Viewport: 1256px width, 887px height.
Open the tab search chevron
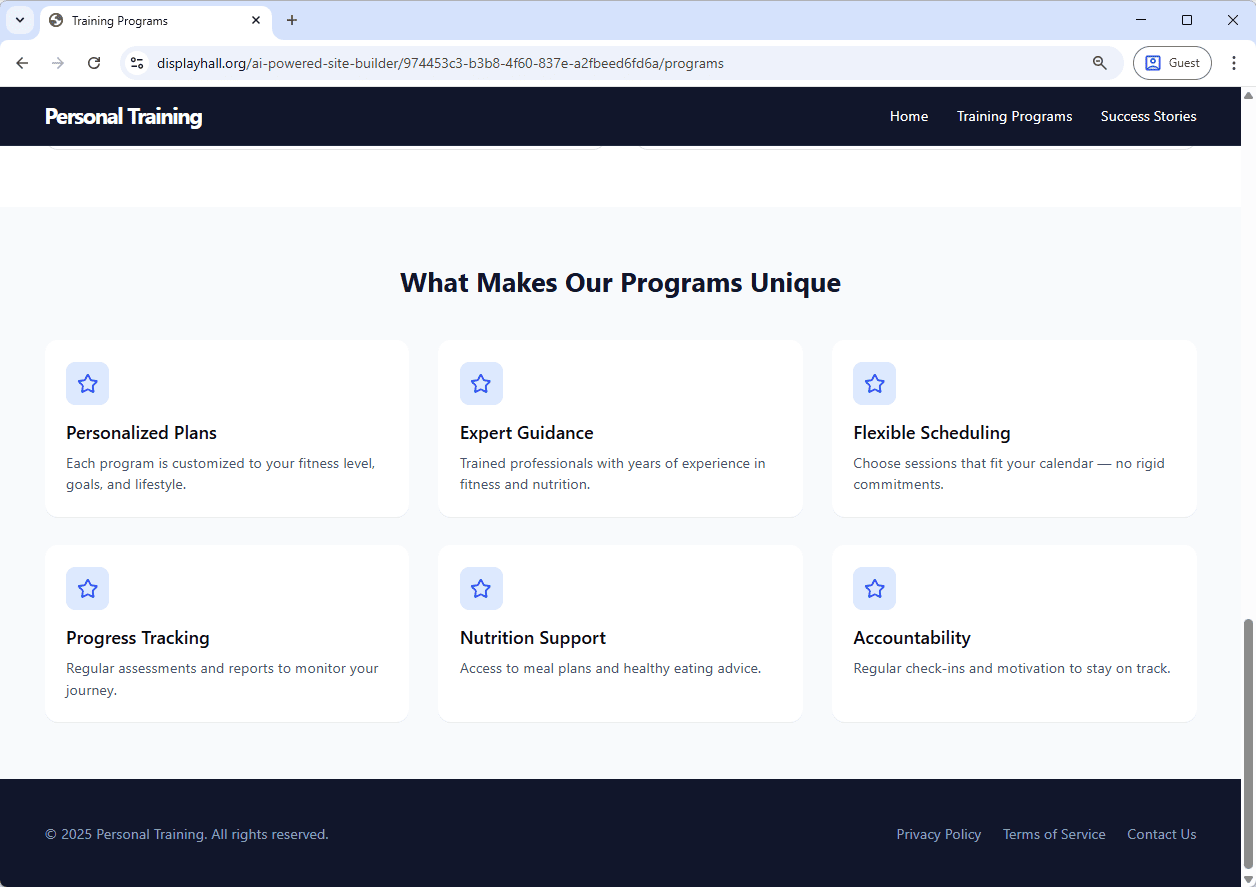(x=20, y=20)
